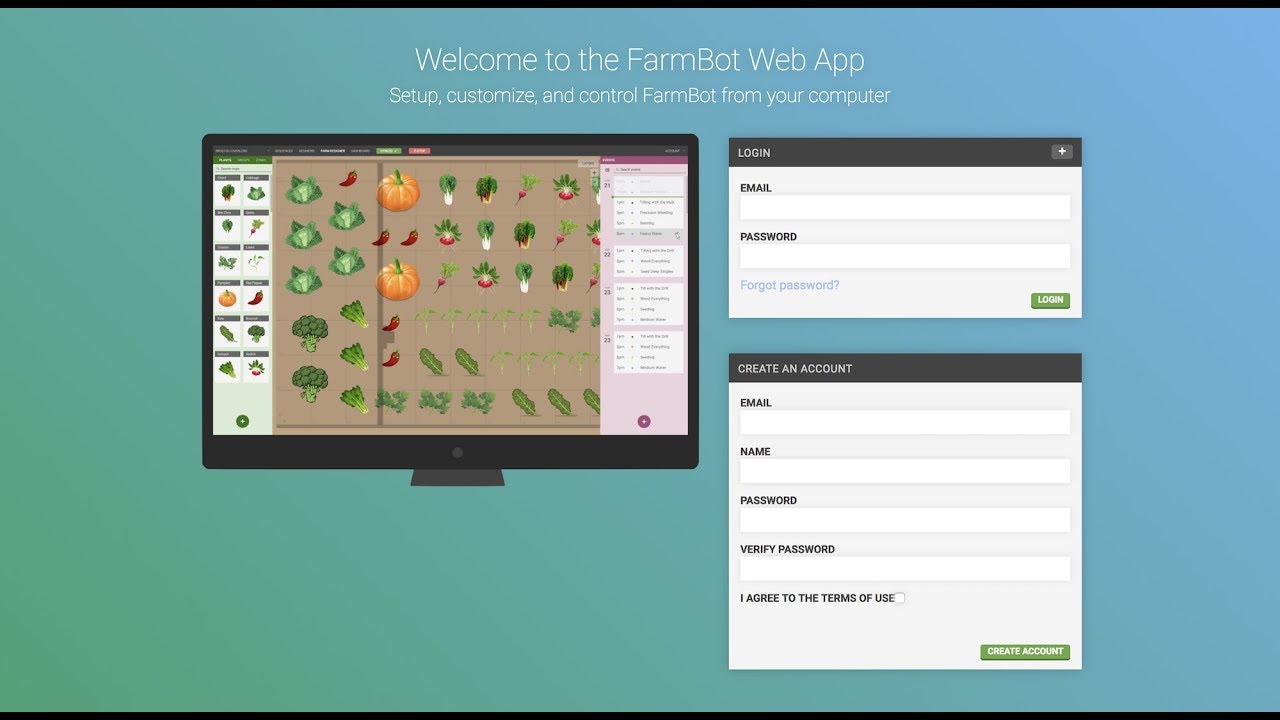
Task: Click the 'I AGREE TO THE TERMS OF USE' label
Action: (x=817, y=598)
